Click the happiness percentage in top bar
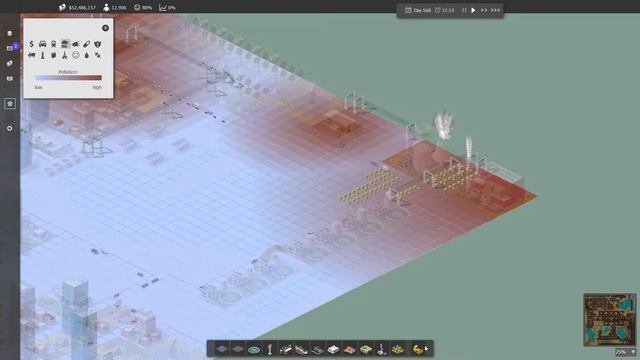This screenshot has height=360, width=640. (x=143, y=7)
